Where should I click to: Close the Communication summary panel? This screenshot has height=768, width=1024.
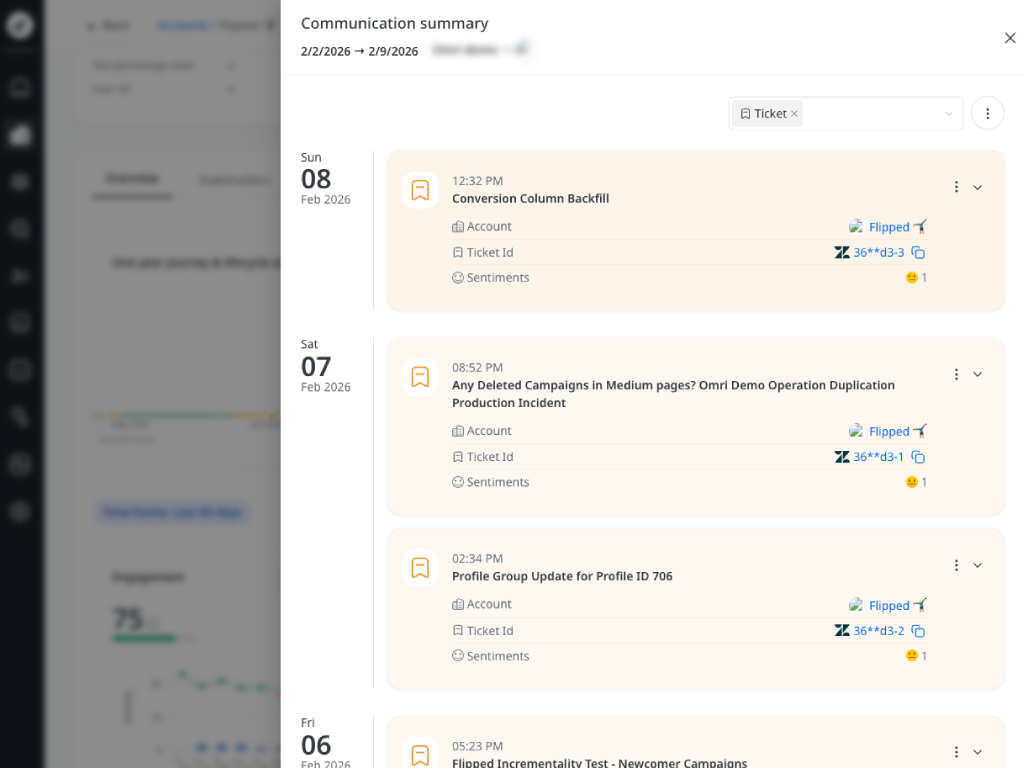1010,38
